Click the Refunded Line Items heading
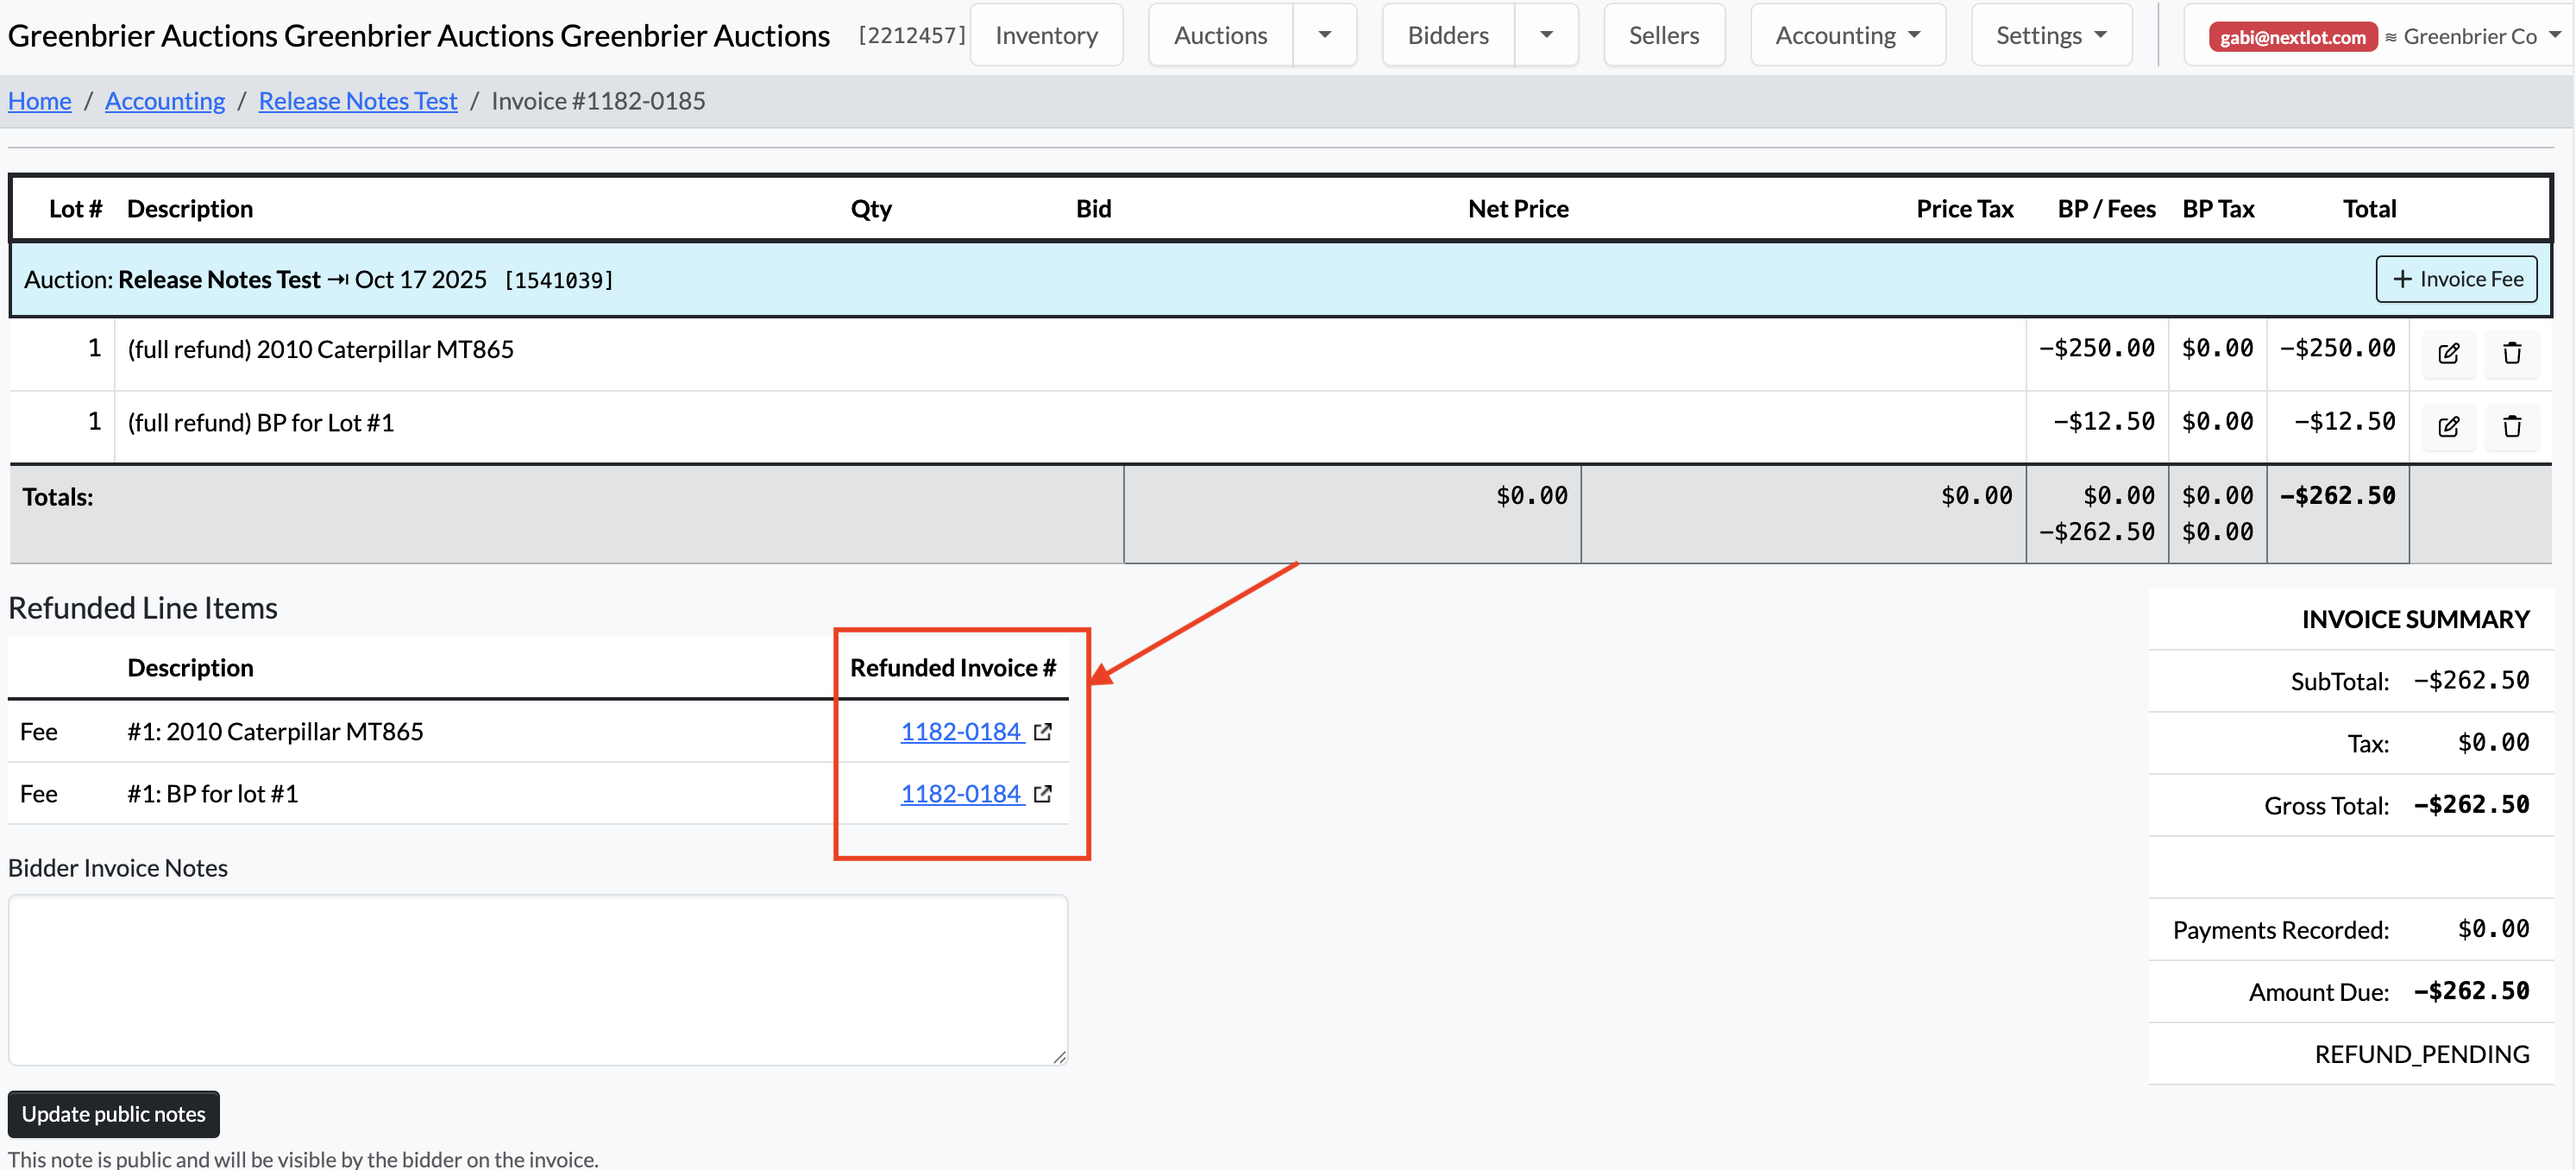This screenshot has width=2576, height=1170. (x=143, y=608)
